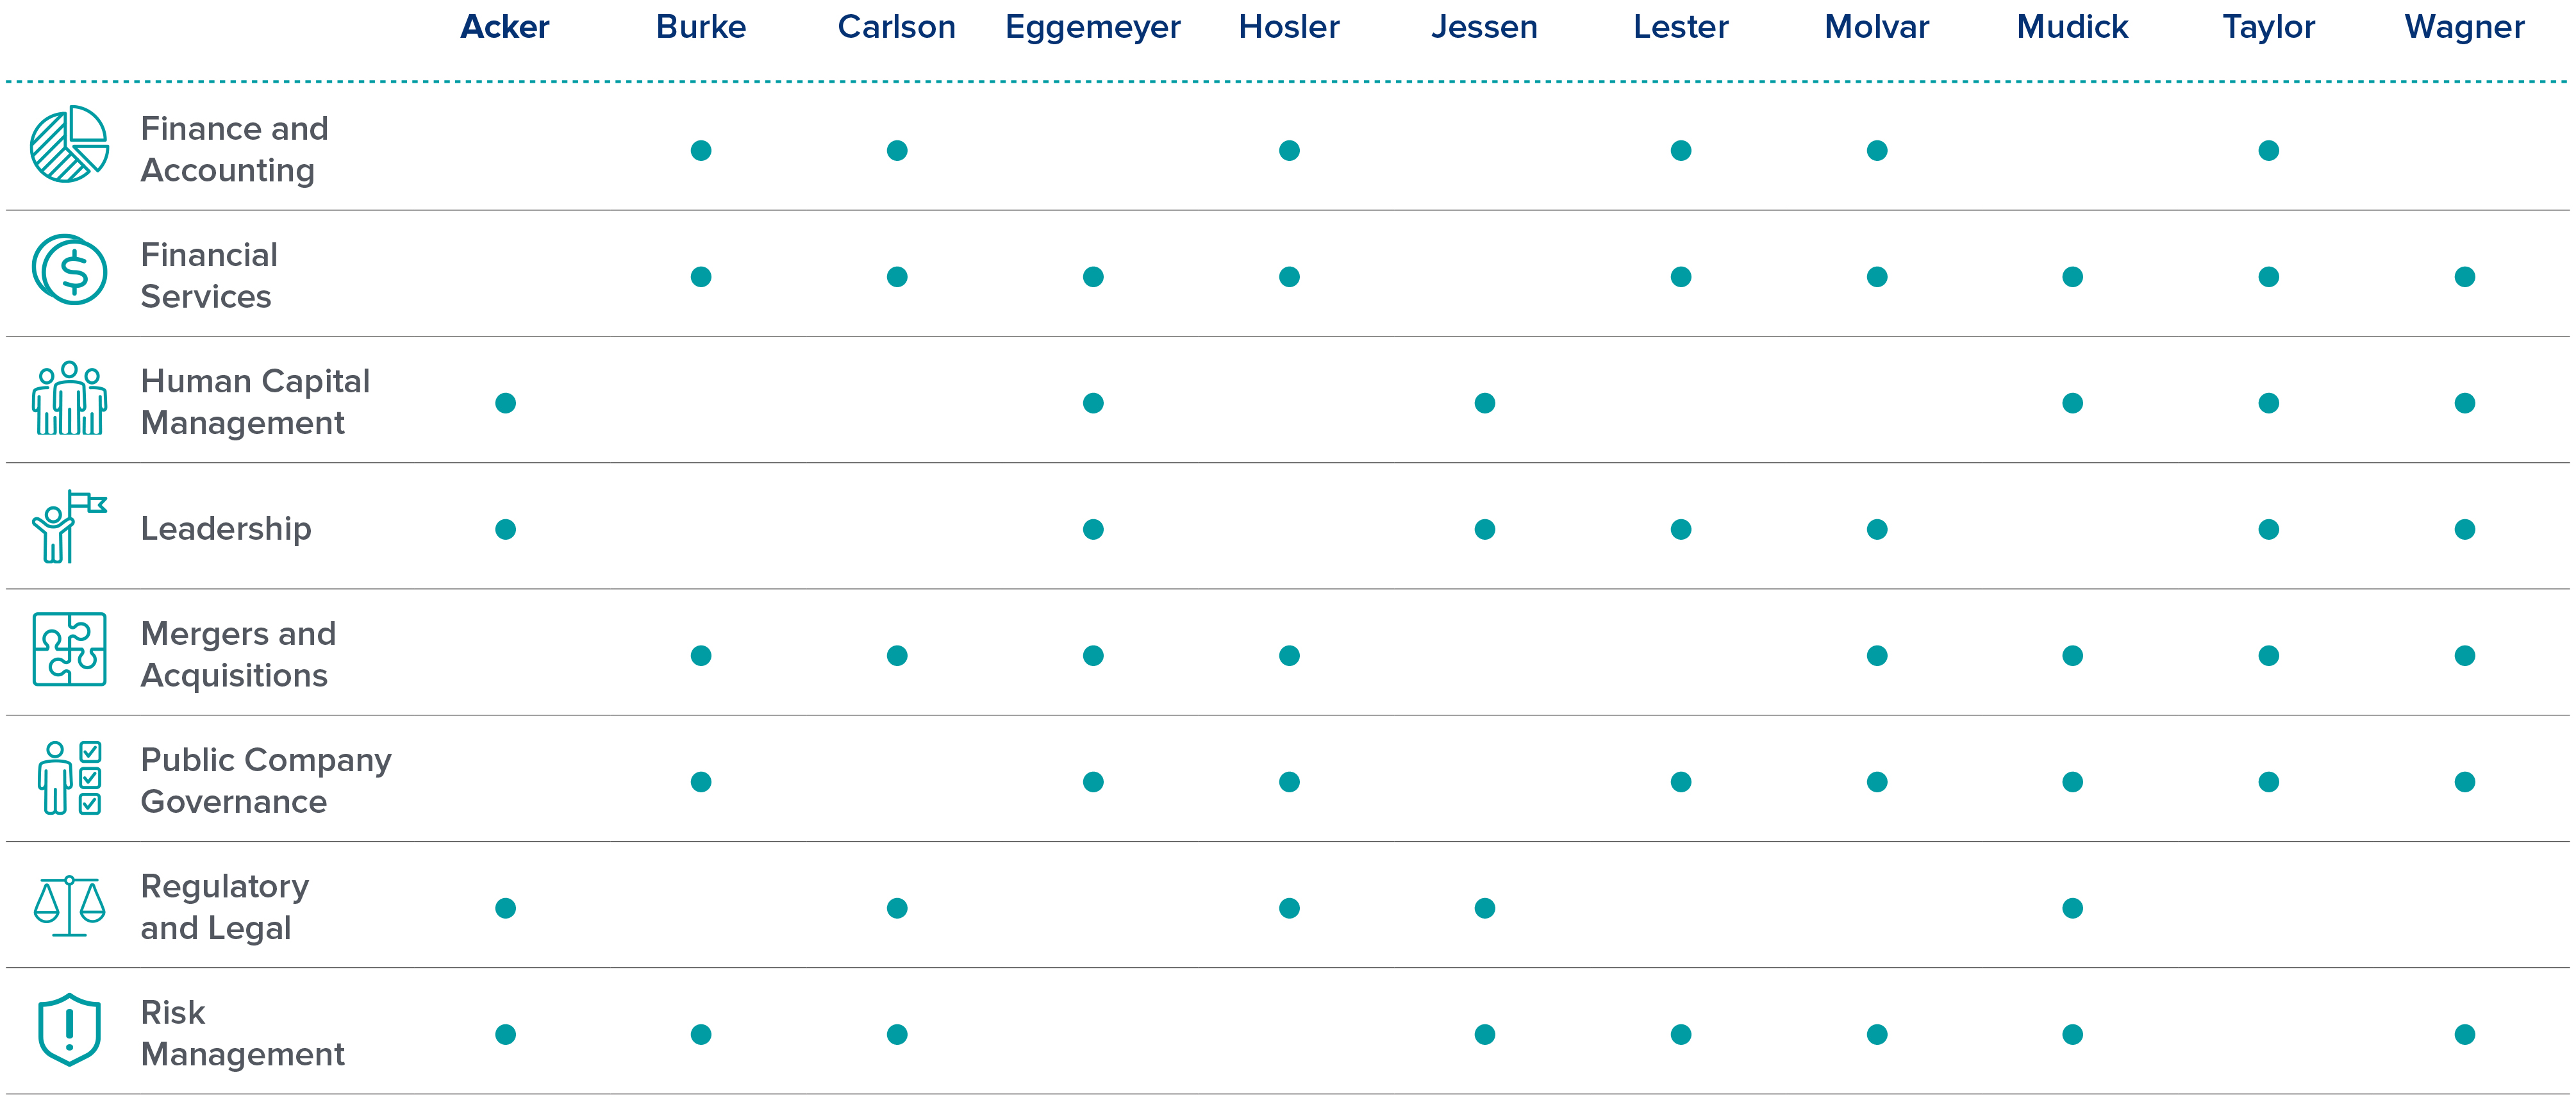The height and width of the screenshot is (1100, 2576).
Task: Click the Mudick column header
Action: point(2072,27)
